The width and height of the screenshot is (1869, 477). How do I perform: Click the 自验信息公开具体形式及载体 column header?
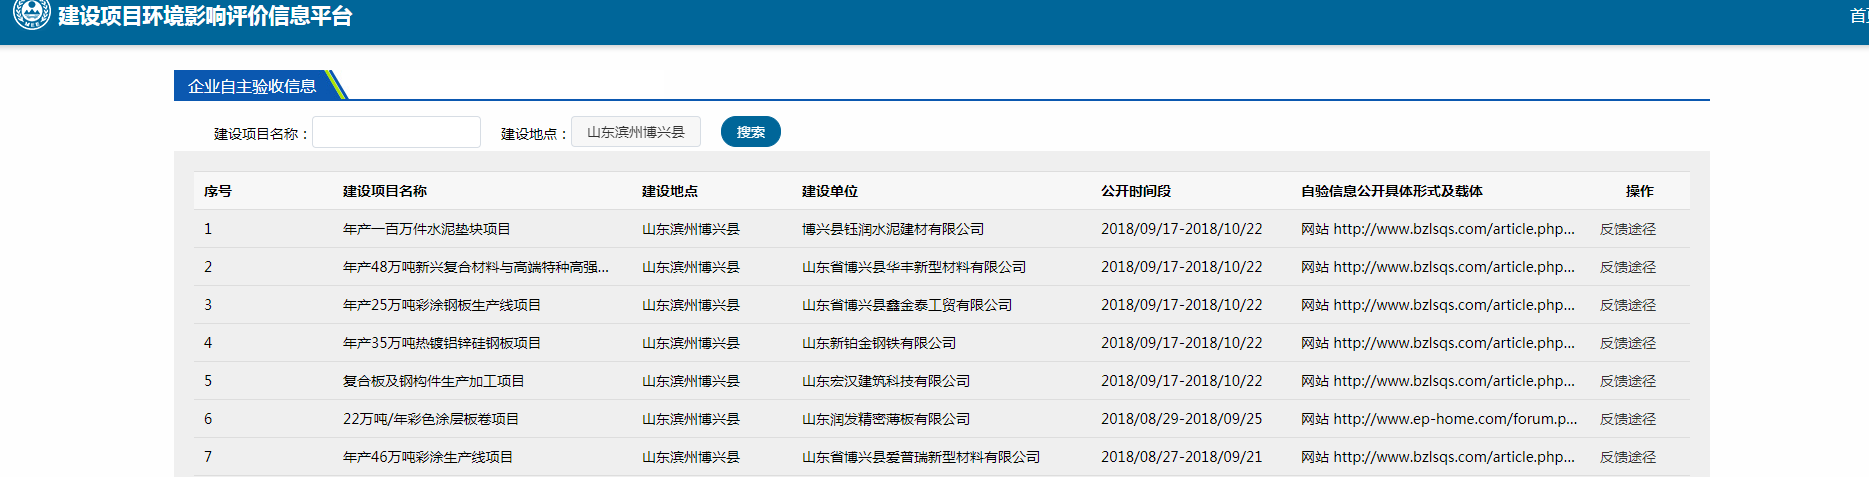pyautogui.click(x=1392, y=191)
